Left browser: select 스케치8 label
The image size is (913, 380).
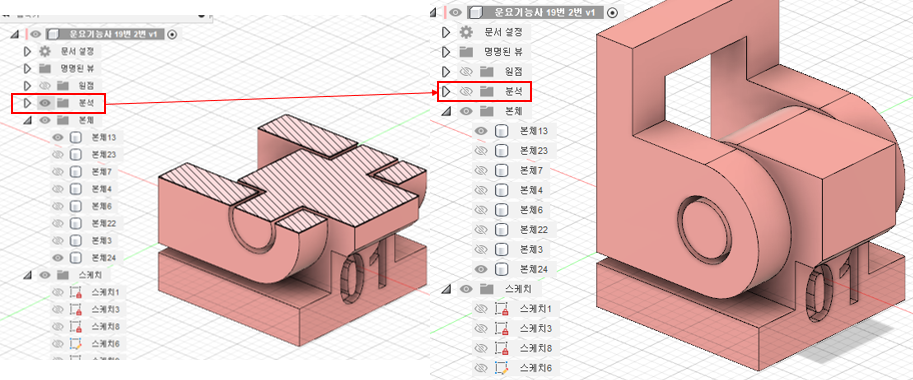coord(105,326)
